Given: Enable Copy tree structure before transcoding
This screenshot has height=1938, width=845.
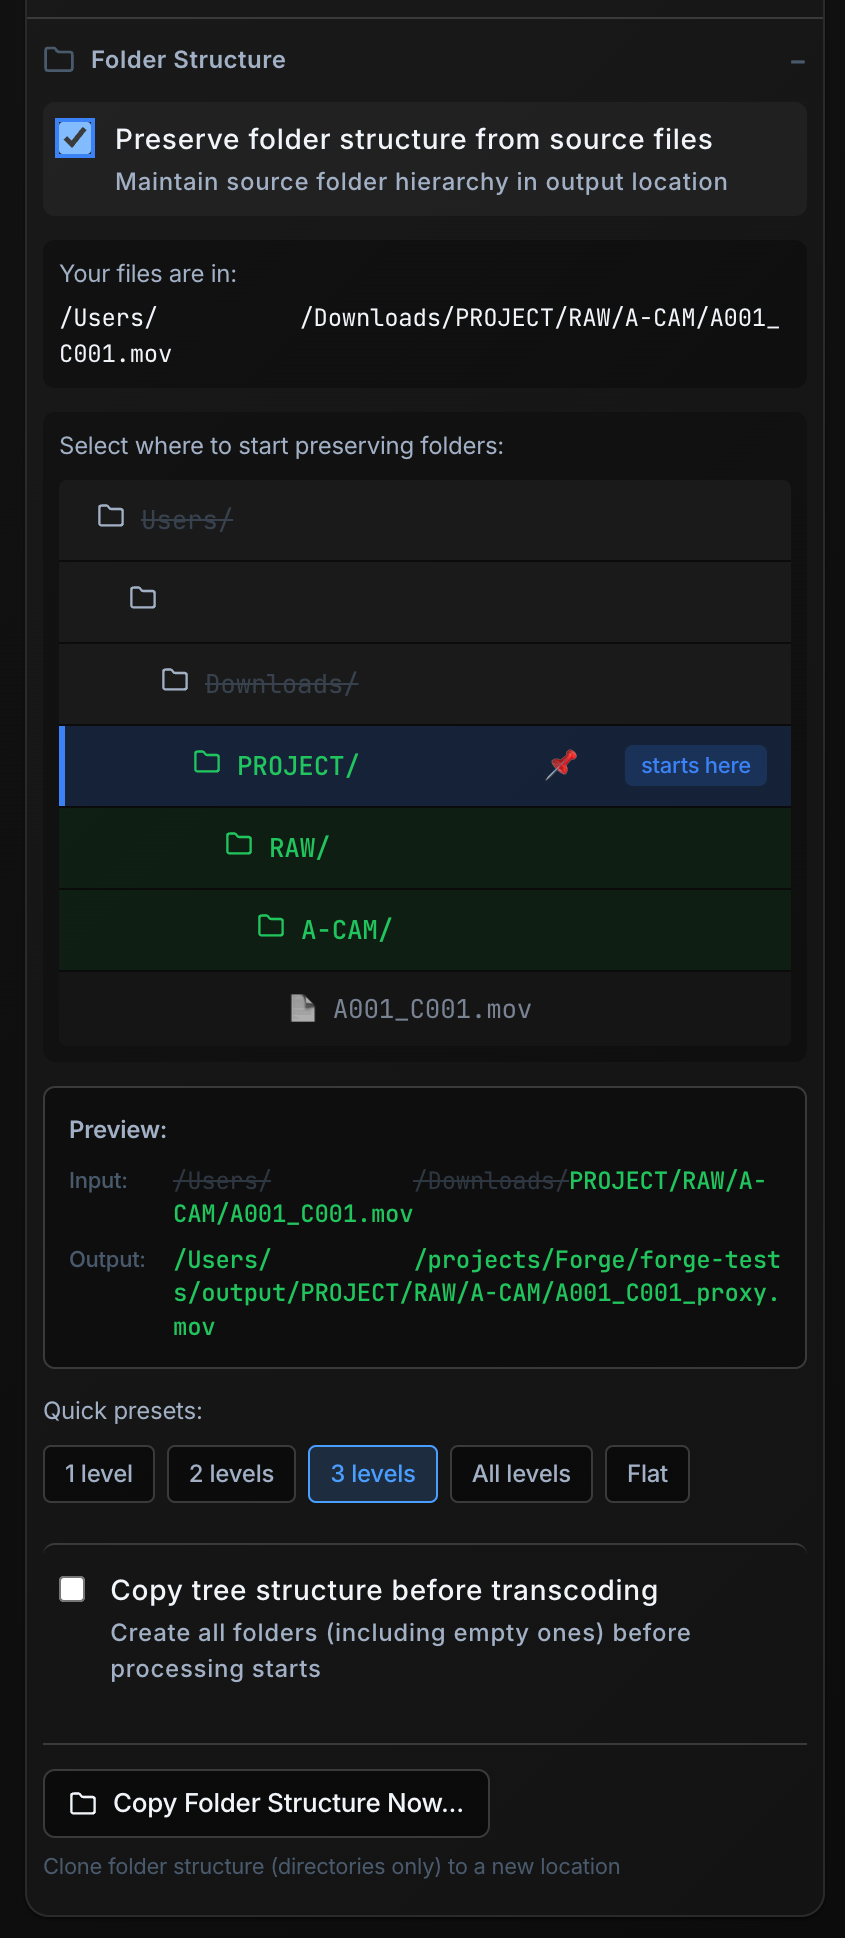Looking at the screenshot, I should (x=72, y=1589).
